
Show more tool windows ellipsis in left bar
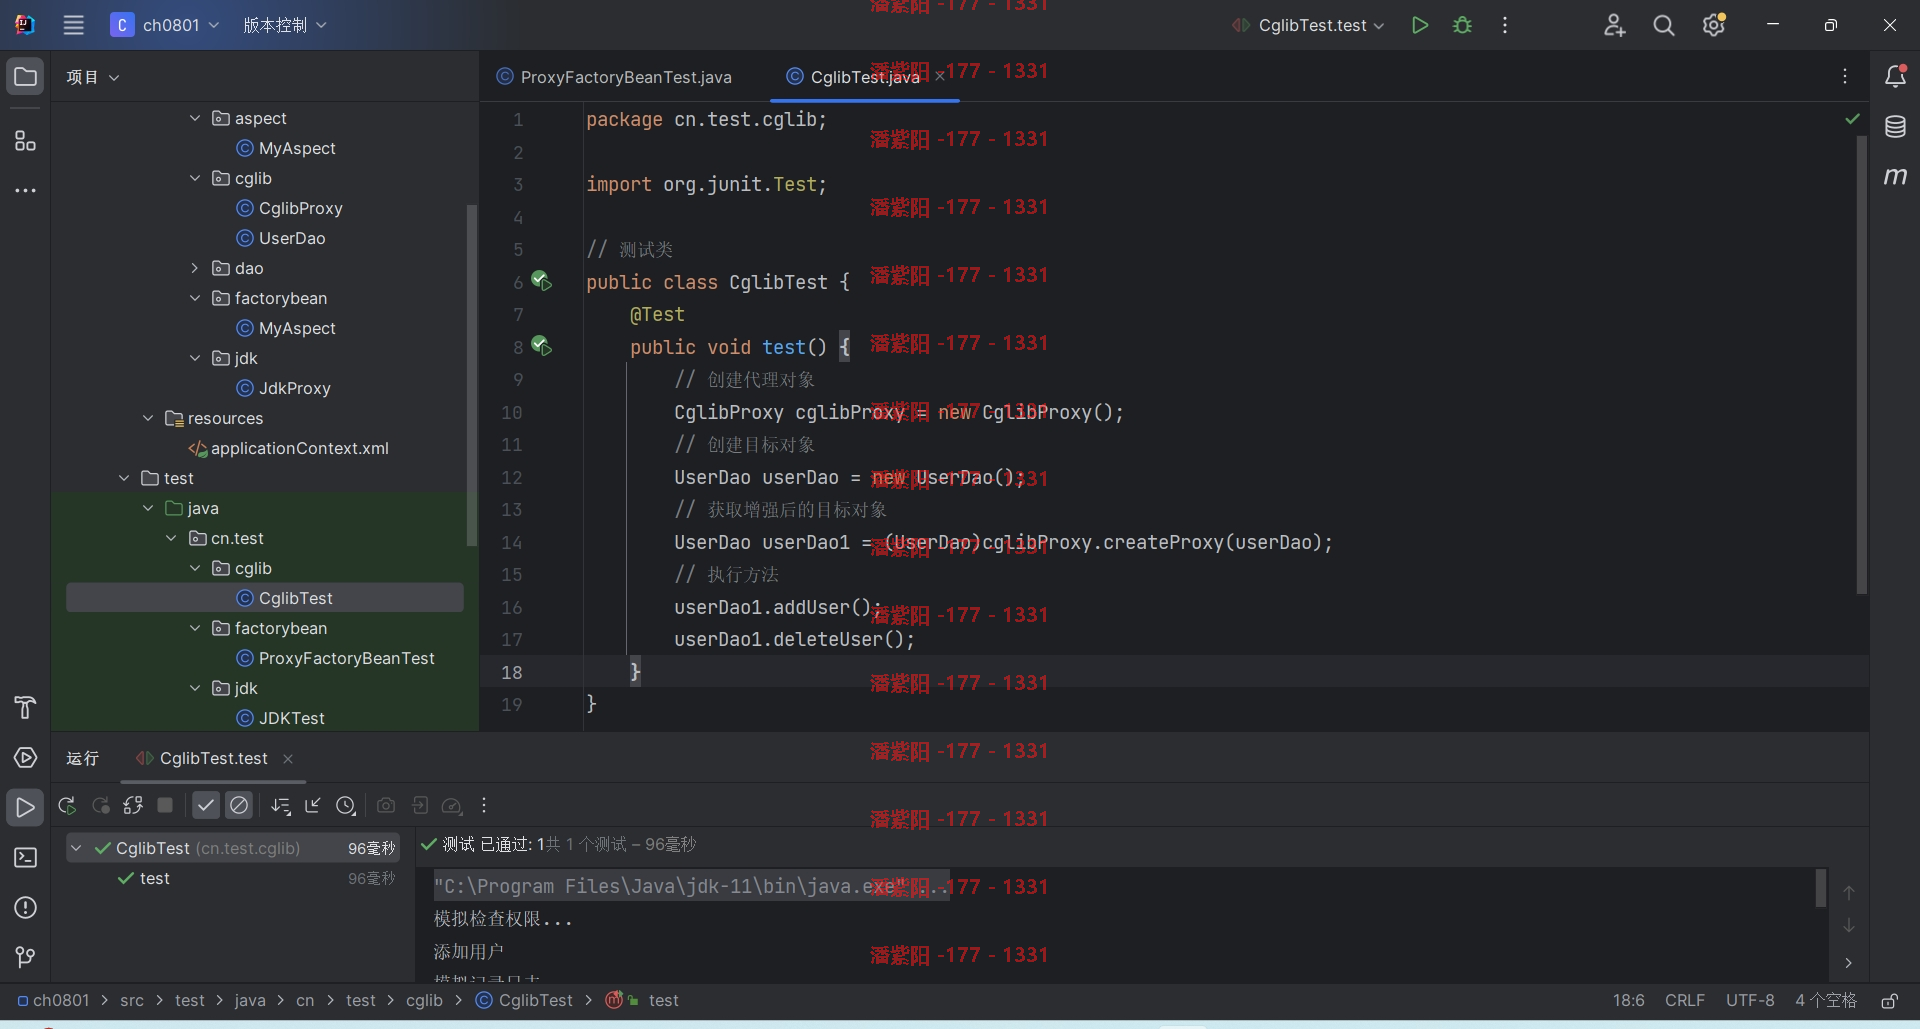[25, 190]
